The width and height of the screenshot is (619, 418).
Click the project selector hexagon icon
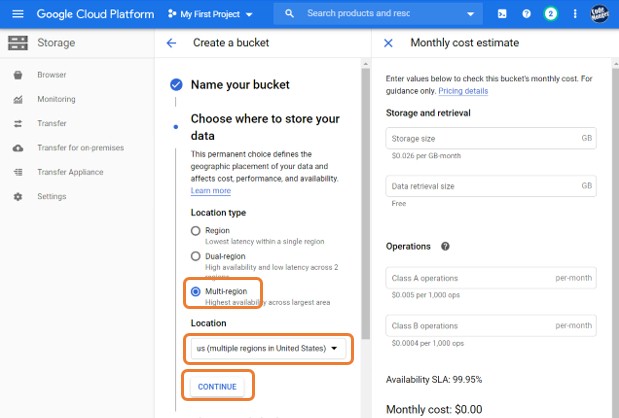[172, 14]
